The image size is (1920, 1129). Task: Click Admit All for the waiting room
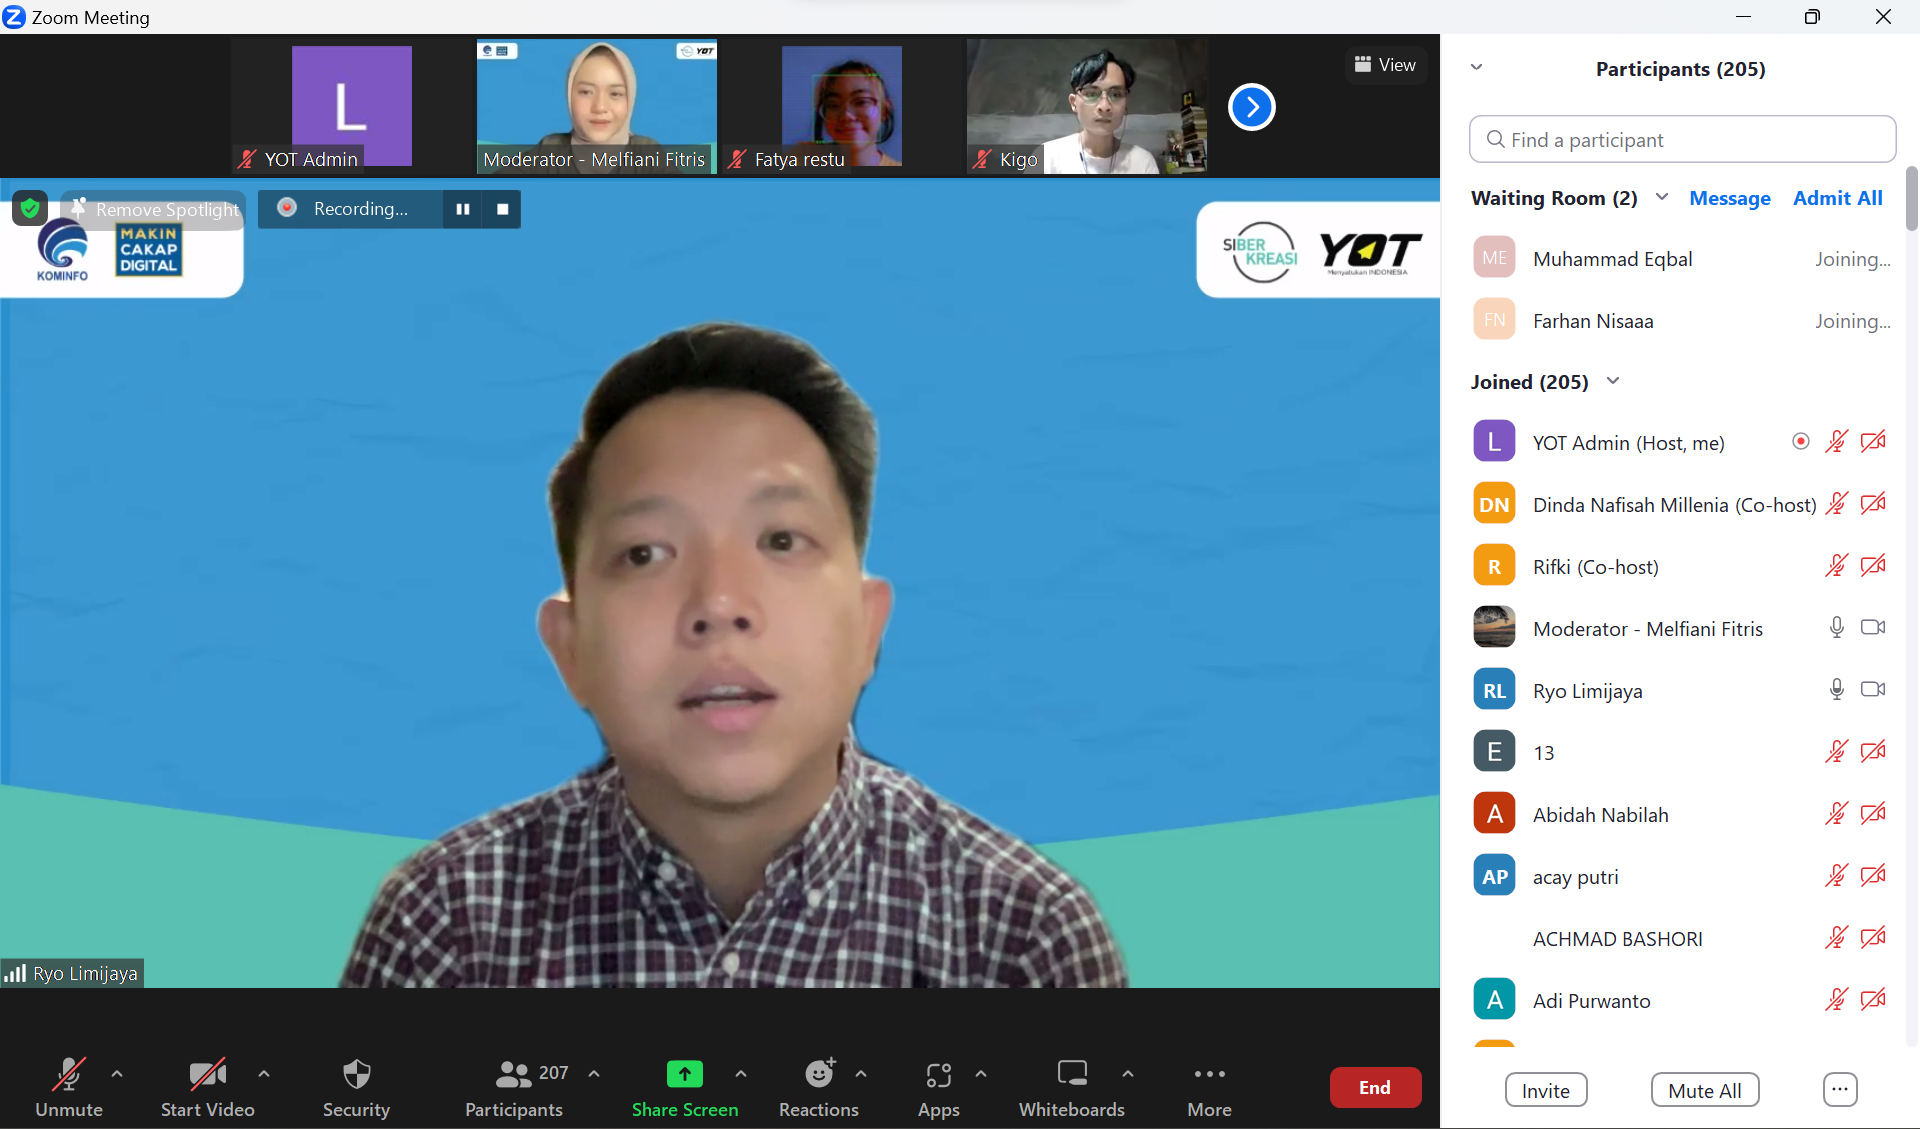coord(1837,198)
